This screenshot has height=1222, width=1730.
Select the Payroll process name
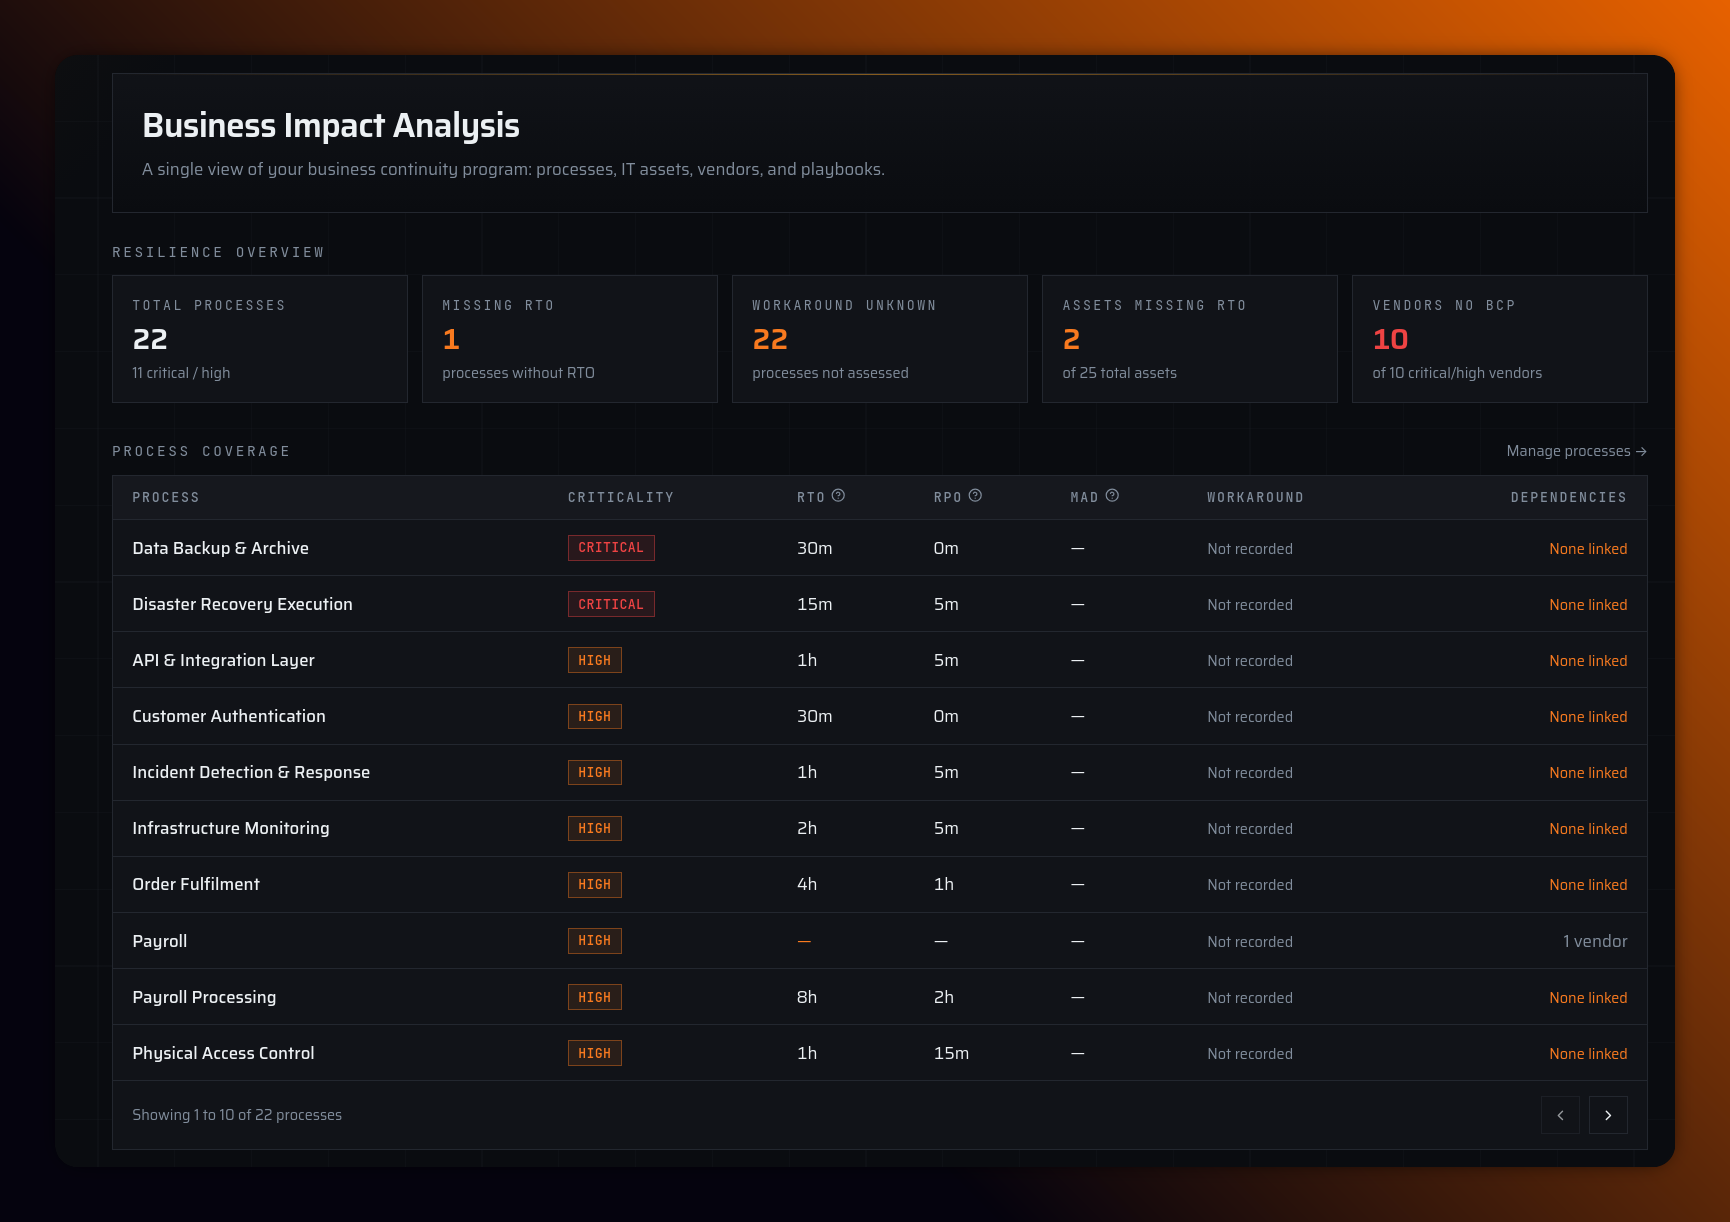[160, 941]
